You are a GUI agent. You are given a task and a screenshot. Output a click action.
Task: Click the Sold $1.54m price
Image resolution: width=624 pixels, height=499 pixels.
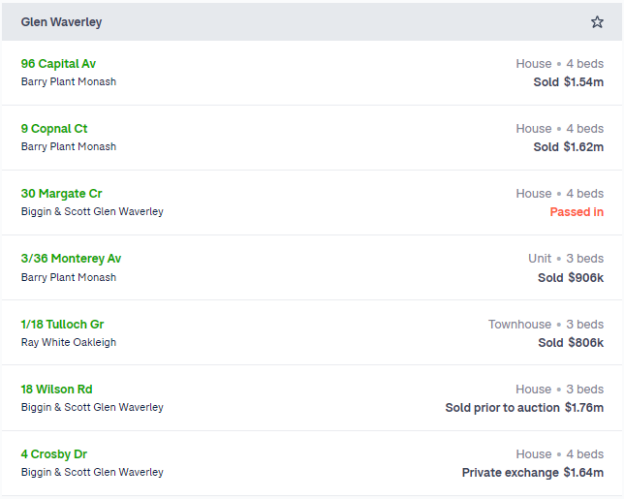pyautogui.click(x=568, y=82)
